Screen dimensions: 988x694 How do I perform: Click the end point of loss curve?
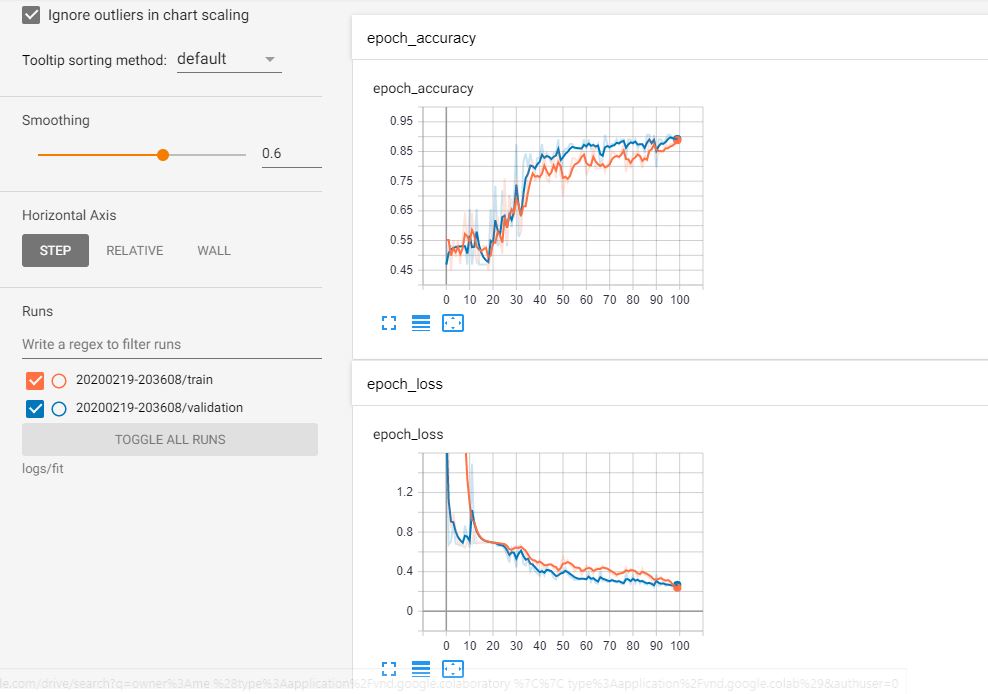(677, 586)
